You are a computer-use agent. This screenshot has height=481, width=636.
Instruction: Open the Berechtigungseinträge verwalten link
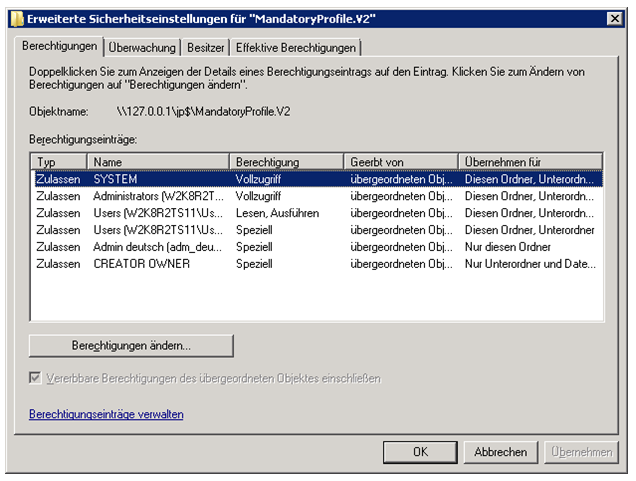106,414
